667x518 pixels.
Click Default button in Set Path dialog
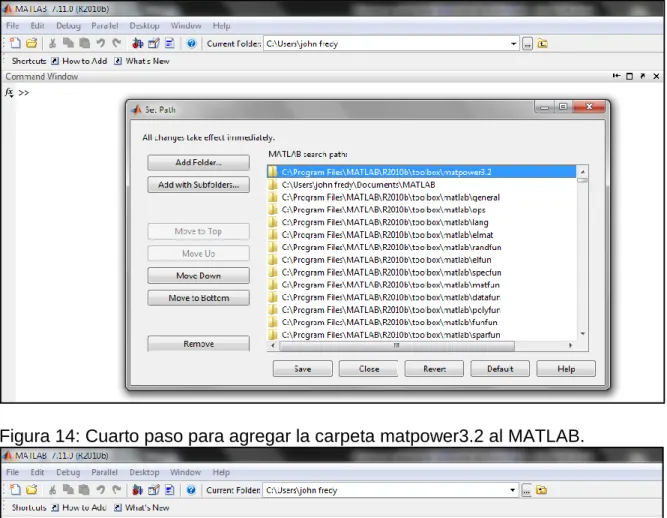click(x=500, y=369)
